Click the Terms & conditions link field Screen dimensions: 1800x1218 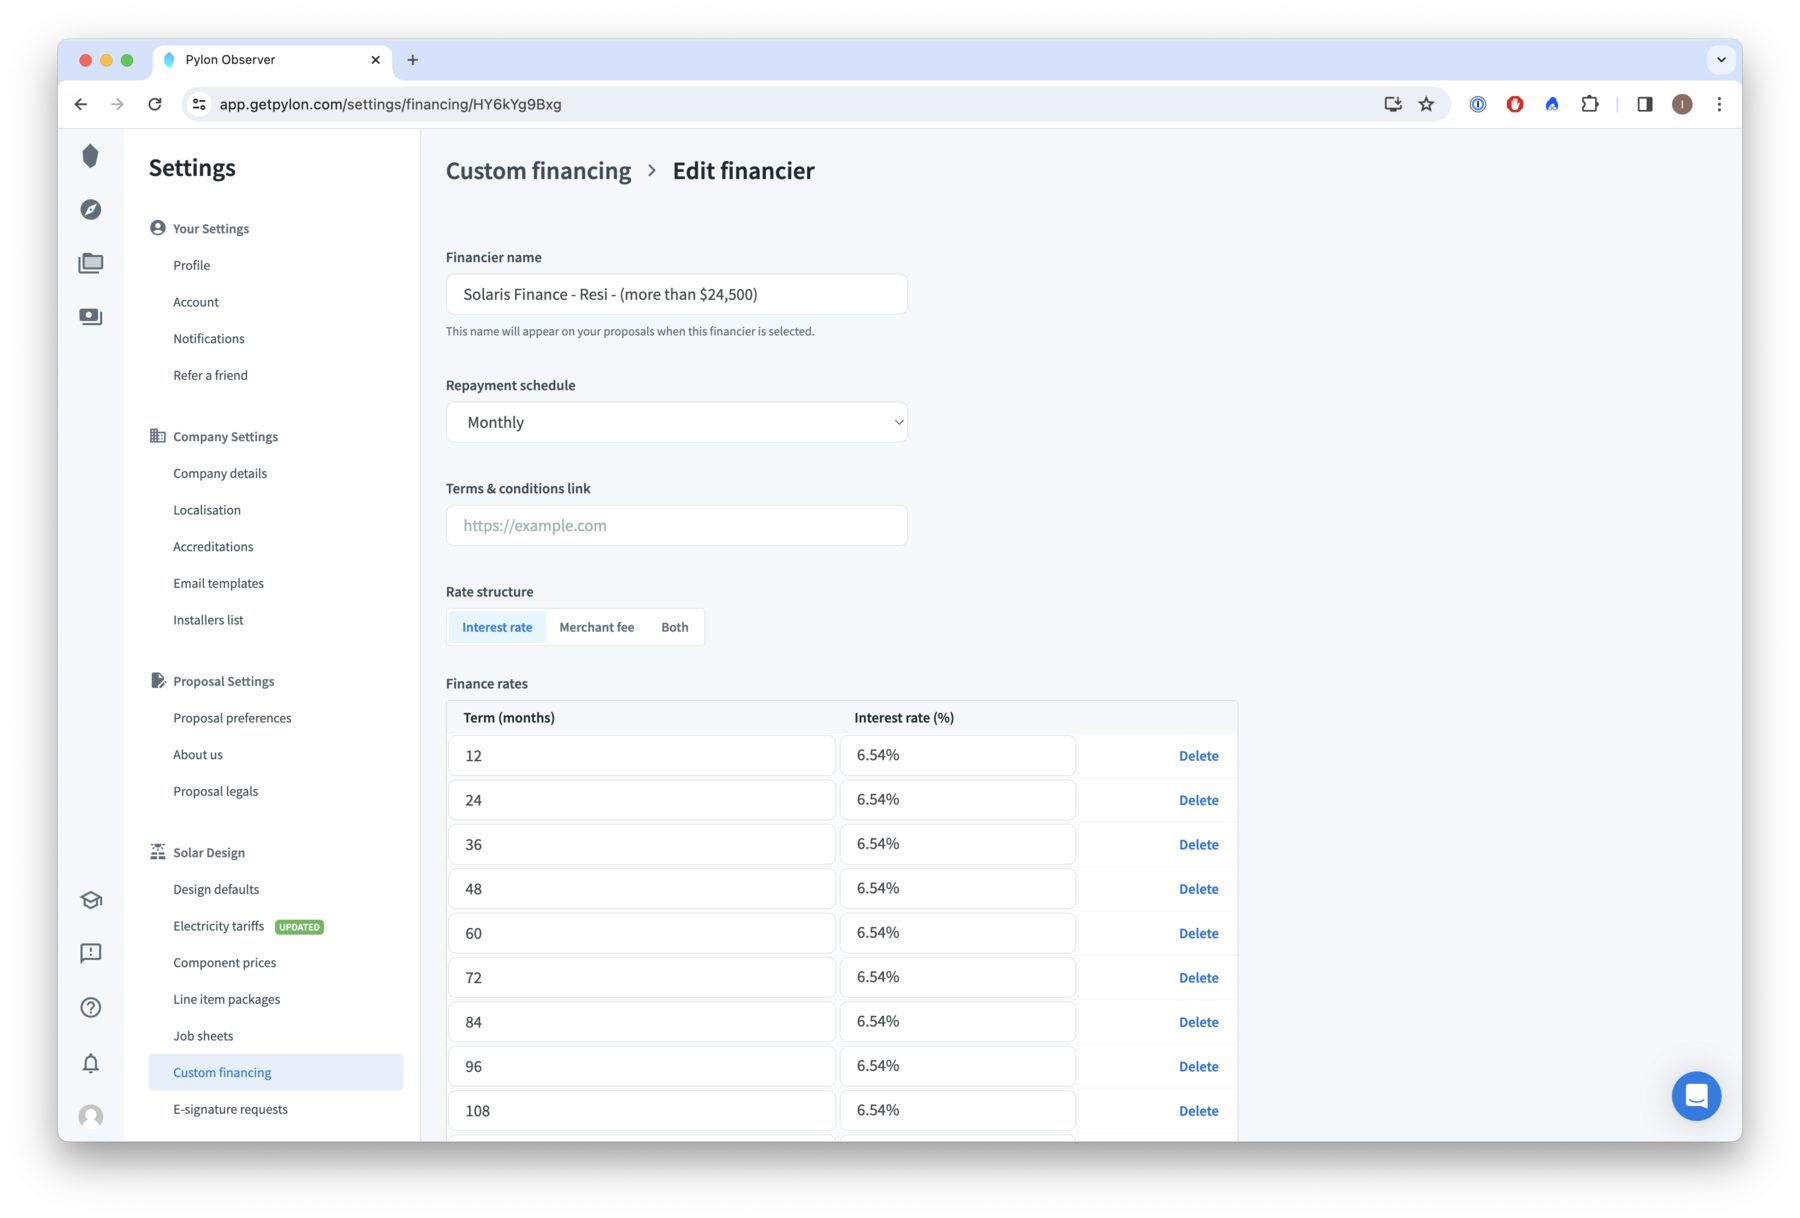pyautogui.click(x=677, y=525)
